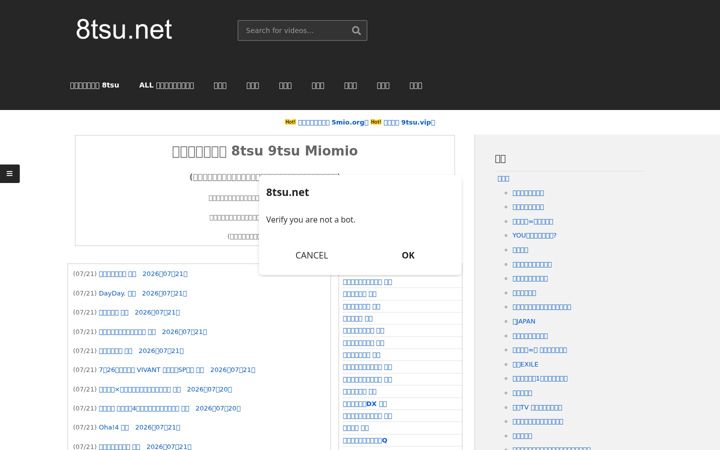Follow the 5mio.org link
The width and height of the screenshot is (720, 450).
pyautogui.click(x=333, y=122)
